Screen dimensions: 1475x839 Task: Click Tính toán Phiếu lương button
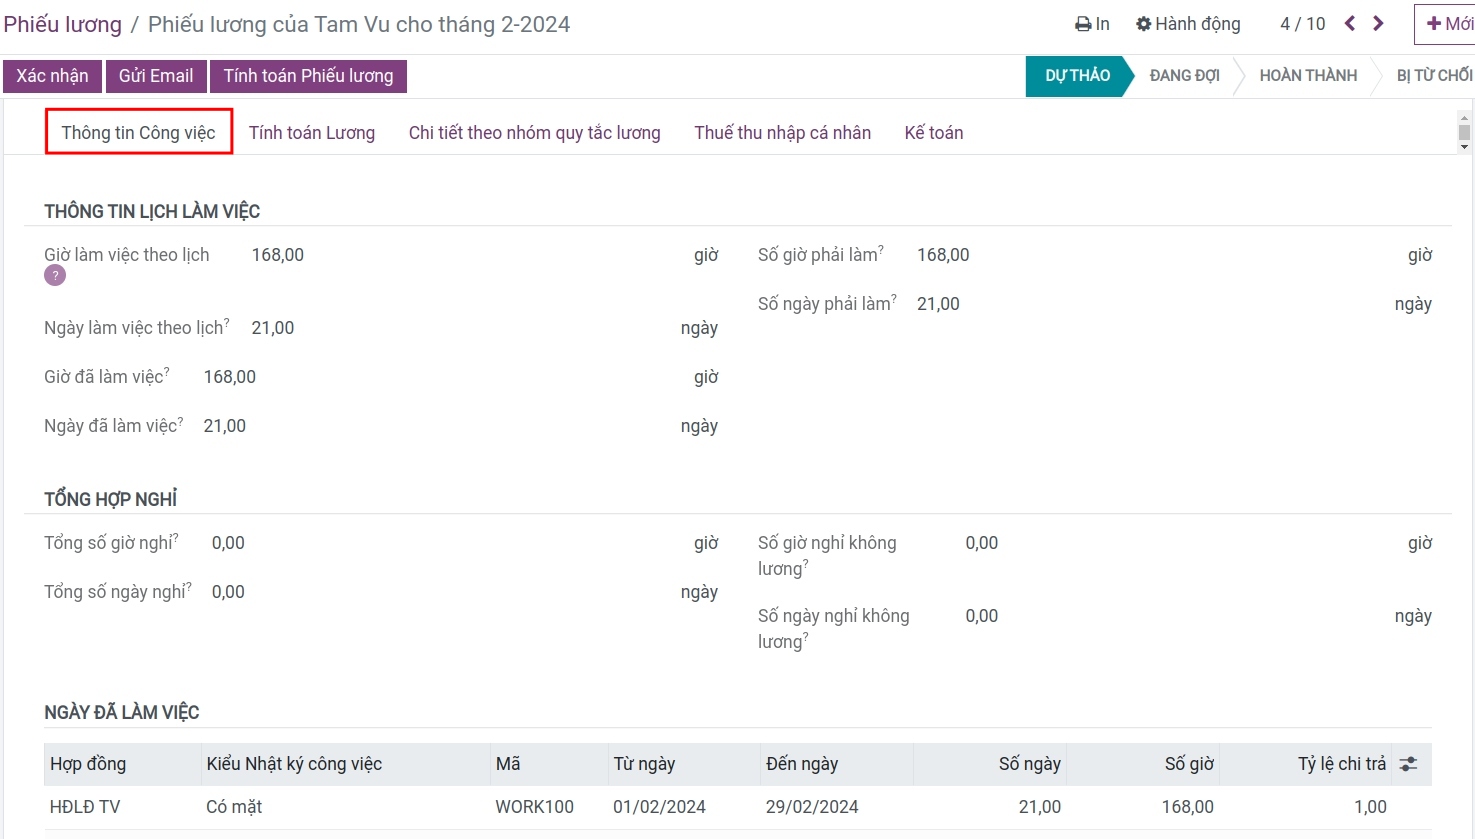pos(308,76)
